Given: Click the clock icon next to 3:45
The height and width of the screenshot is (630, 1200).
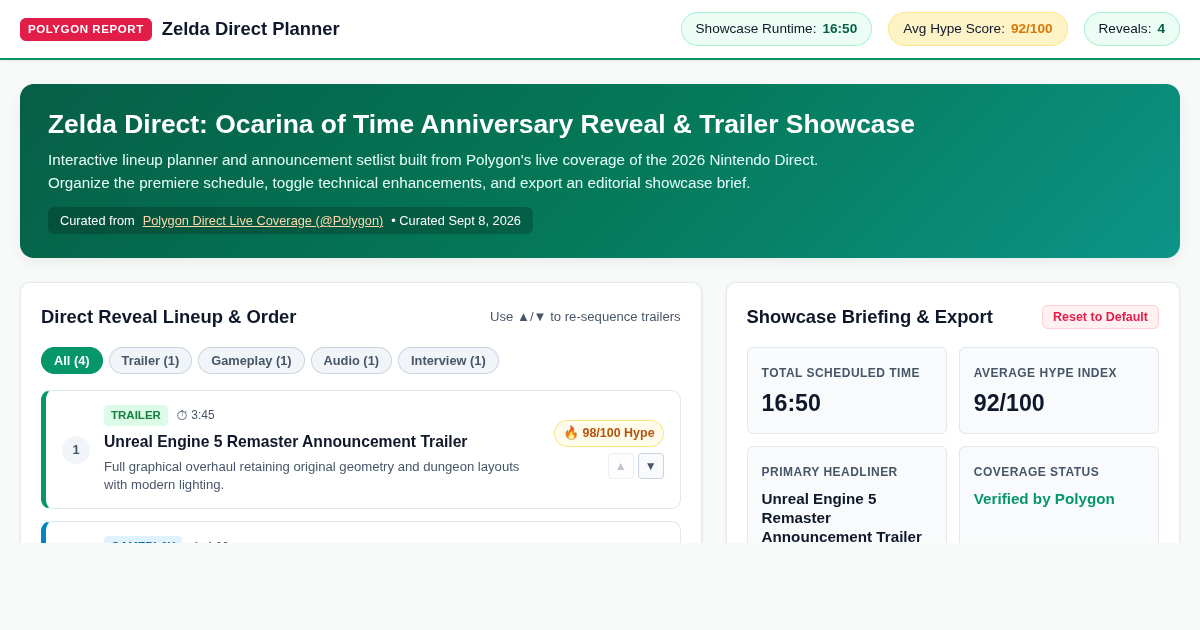Looking at the screenshot, I should click(182, 415).
